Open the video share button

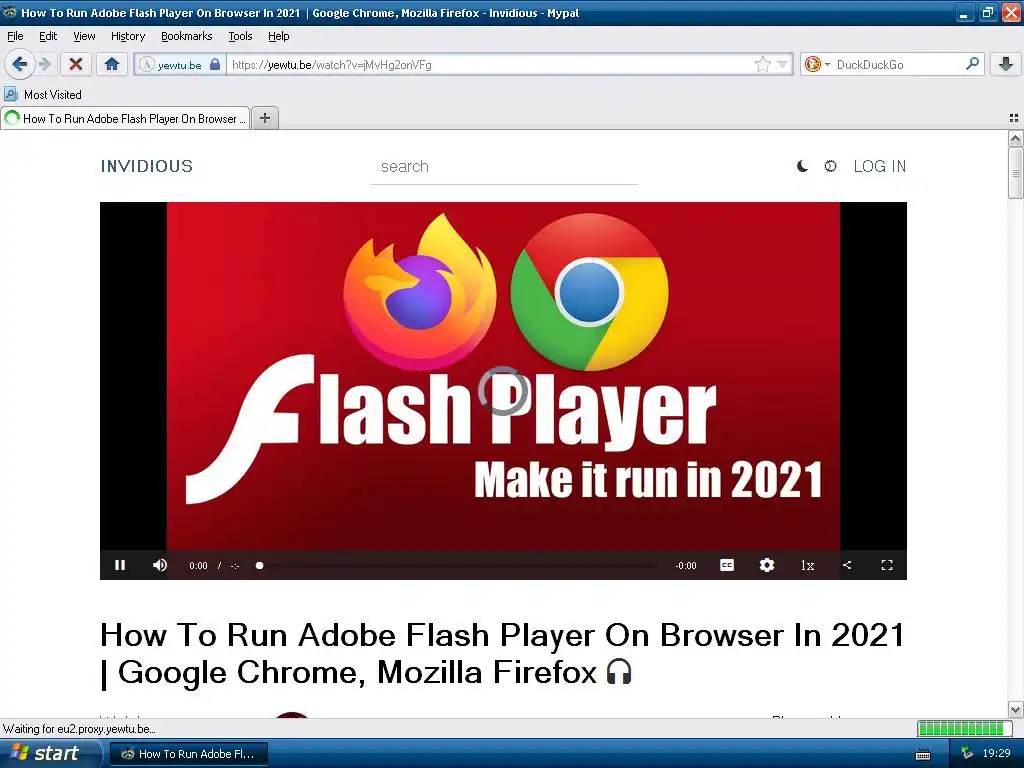click(x=847, y=565)
